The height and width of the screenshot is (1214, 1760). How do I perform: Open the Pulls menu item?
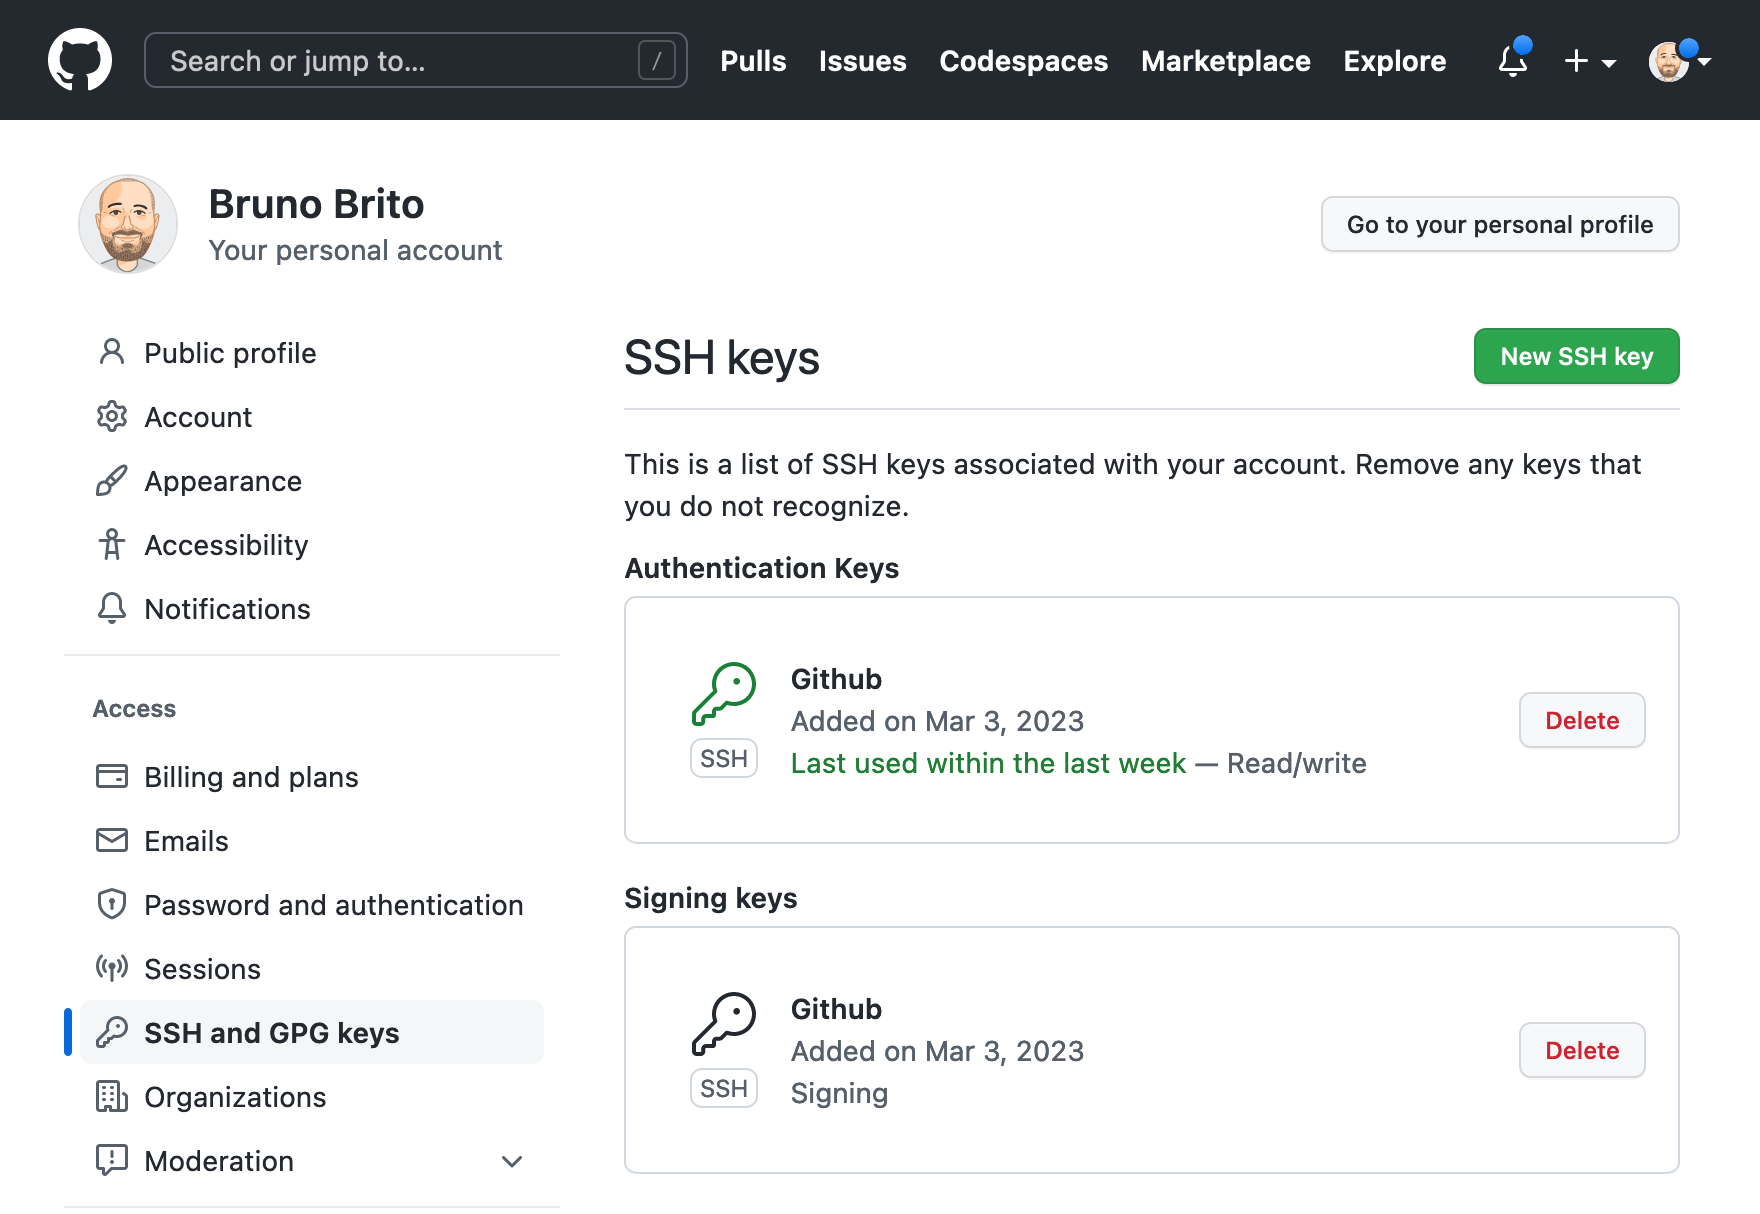tap(753, 61)
